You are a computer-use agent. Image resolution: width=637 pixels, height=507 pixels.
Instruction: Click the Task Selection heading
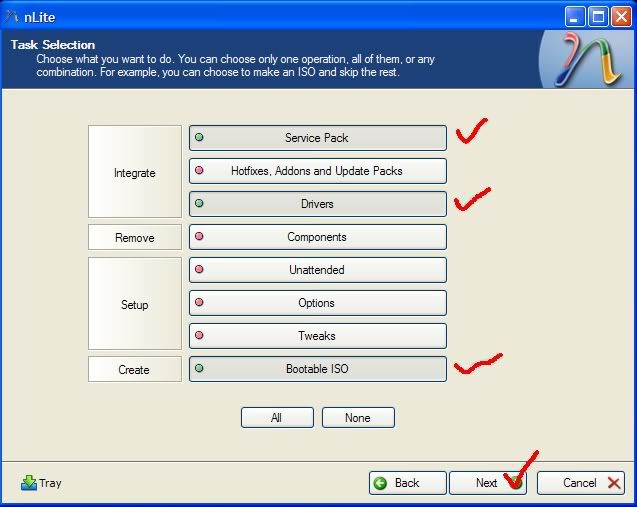pyautogui.click(x=53, y=44)
